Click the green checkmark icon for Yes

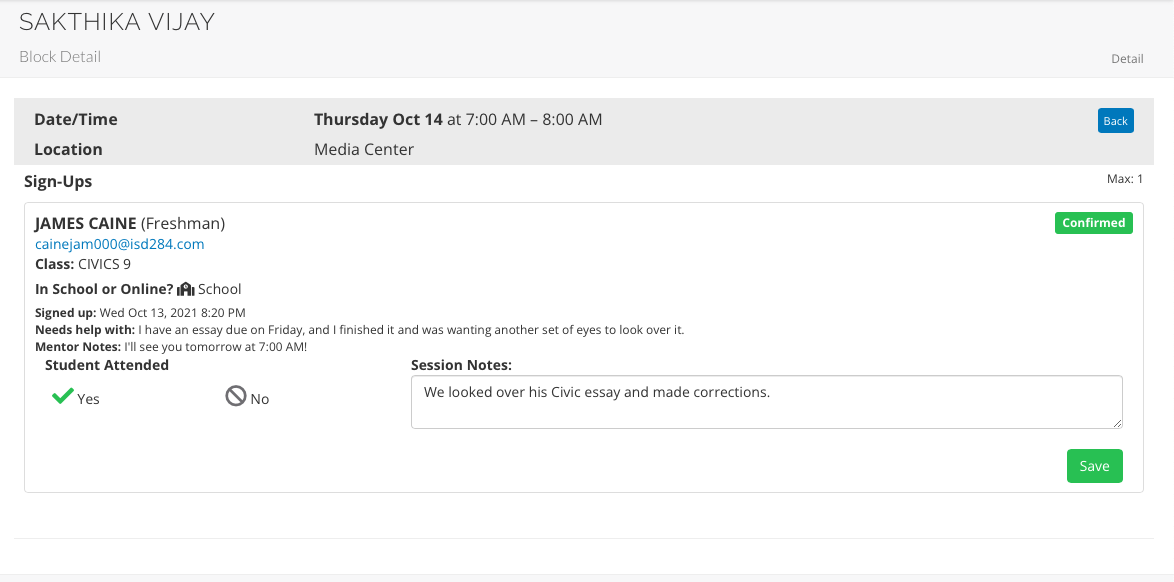click(x=63, y=397)
